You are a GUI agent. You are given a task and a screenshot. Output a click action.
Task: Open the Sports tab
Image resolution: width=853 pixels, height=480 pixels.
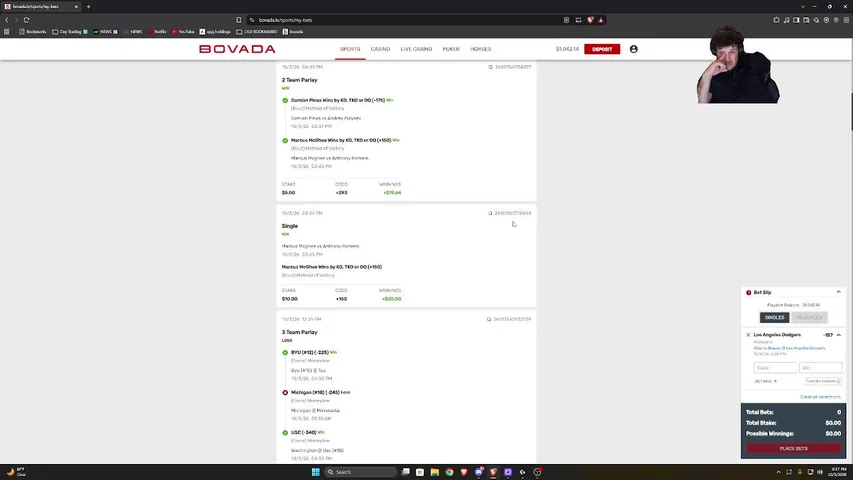[350, 49]
